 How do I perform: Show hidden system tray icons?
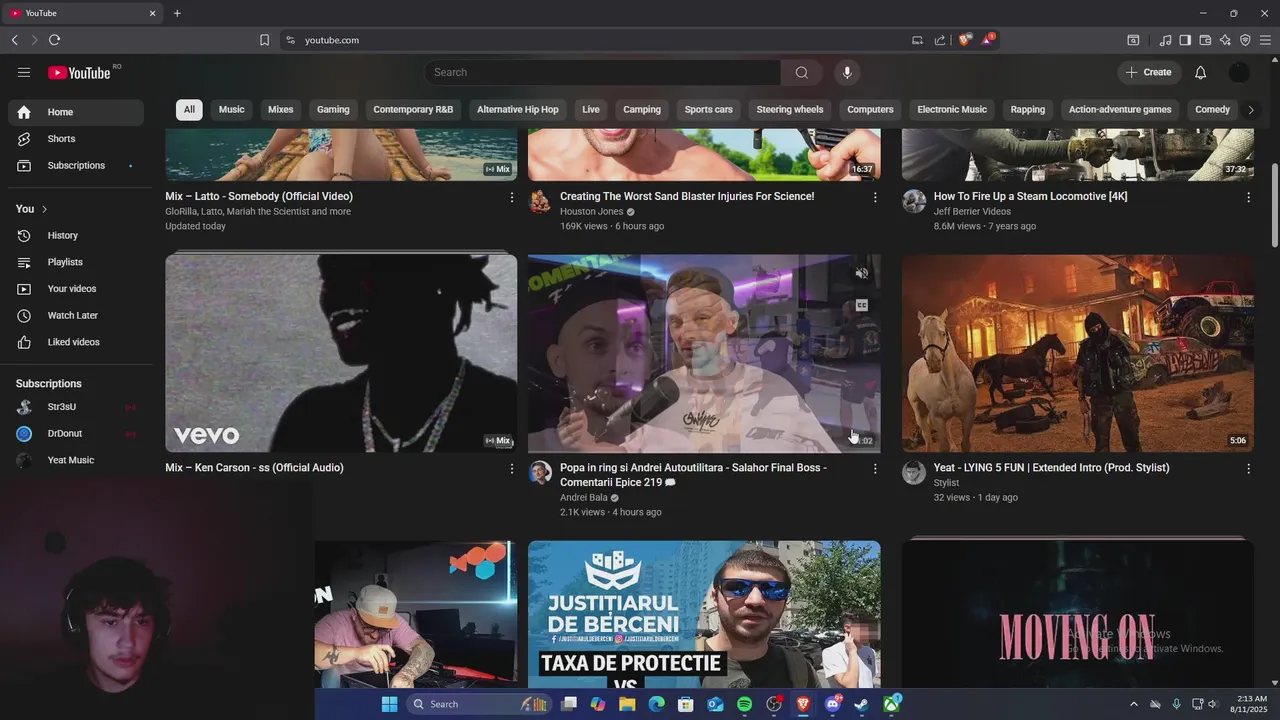click(x=1133, y=704)
